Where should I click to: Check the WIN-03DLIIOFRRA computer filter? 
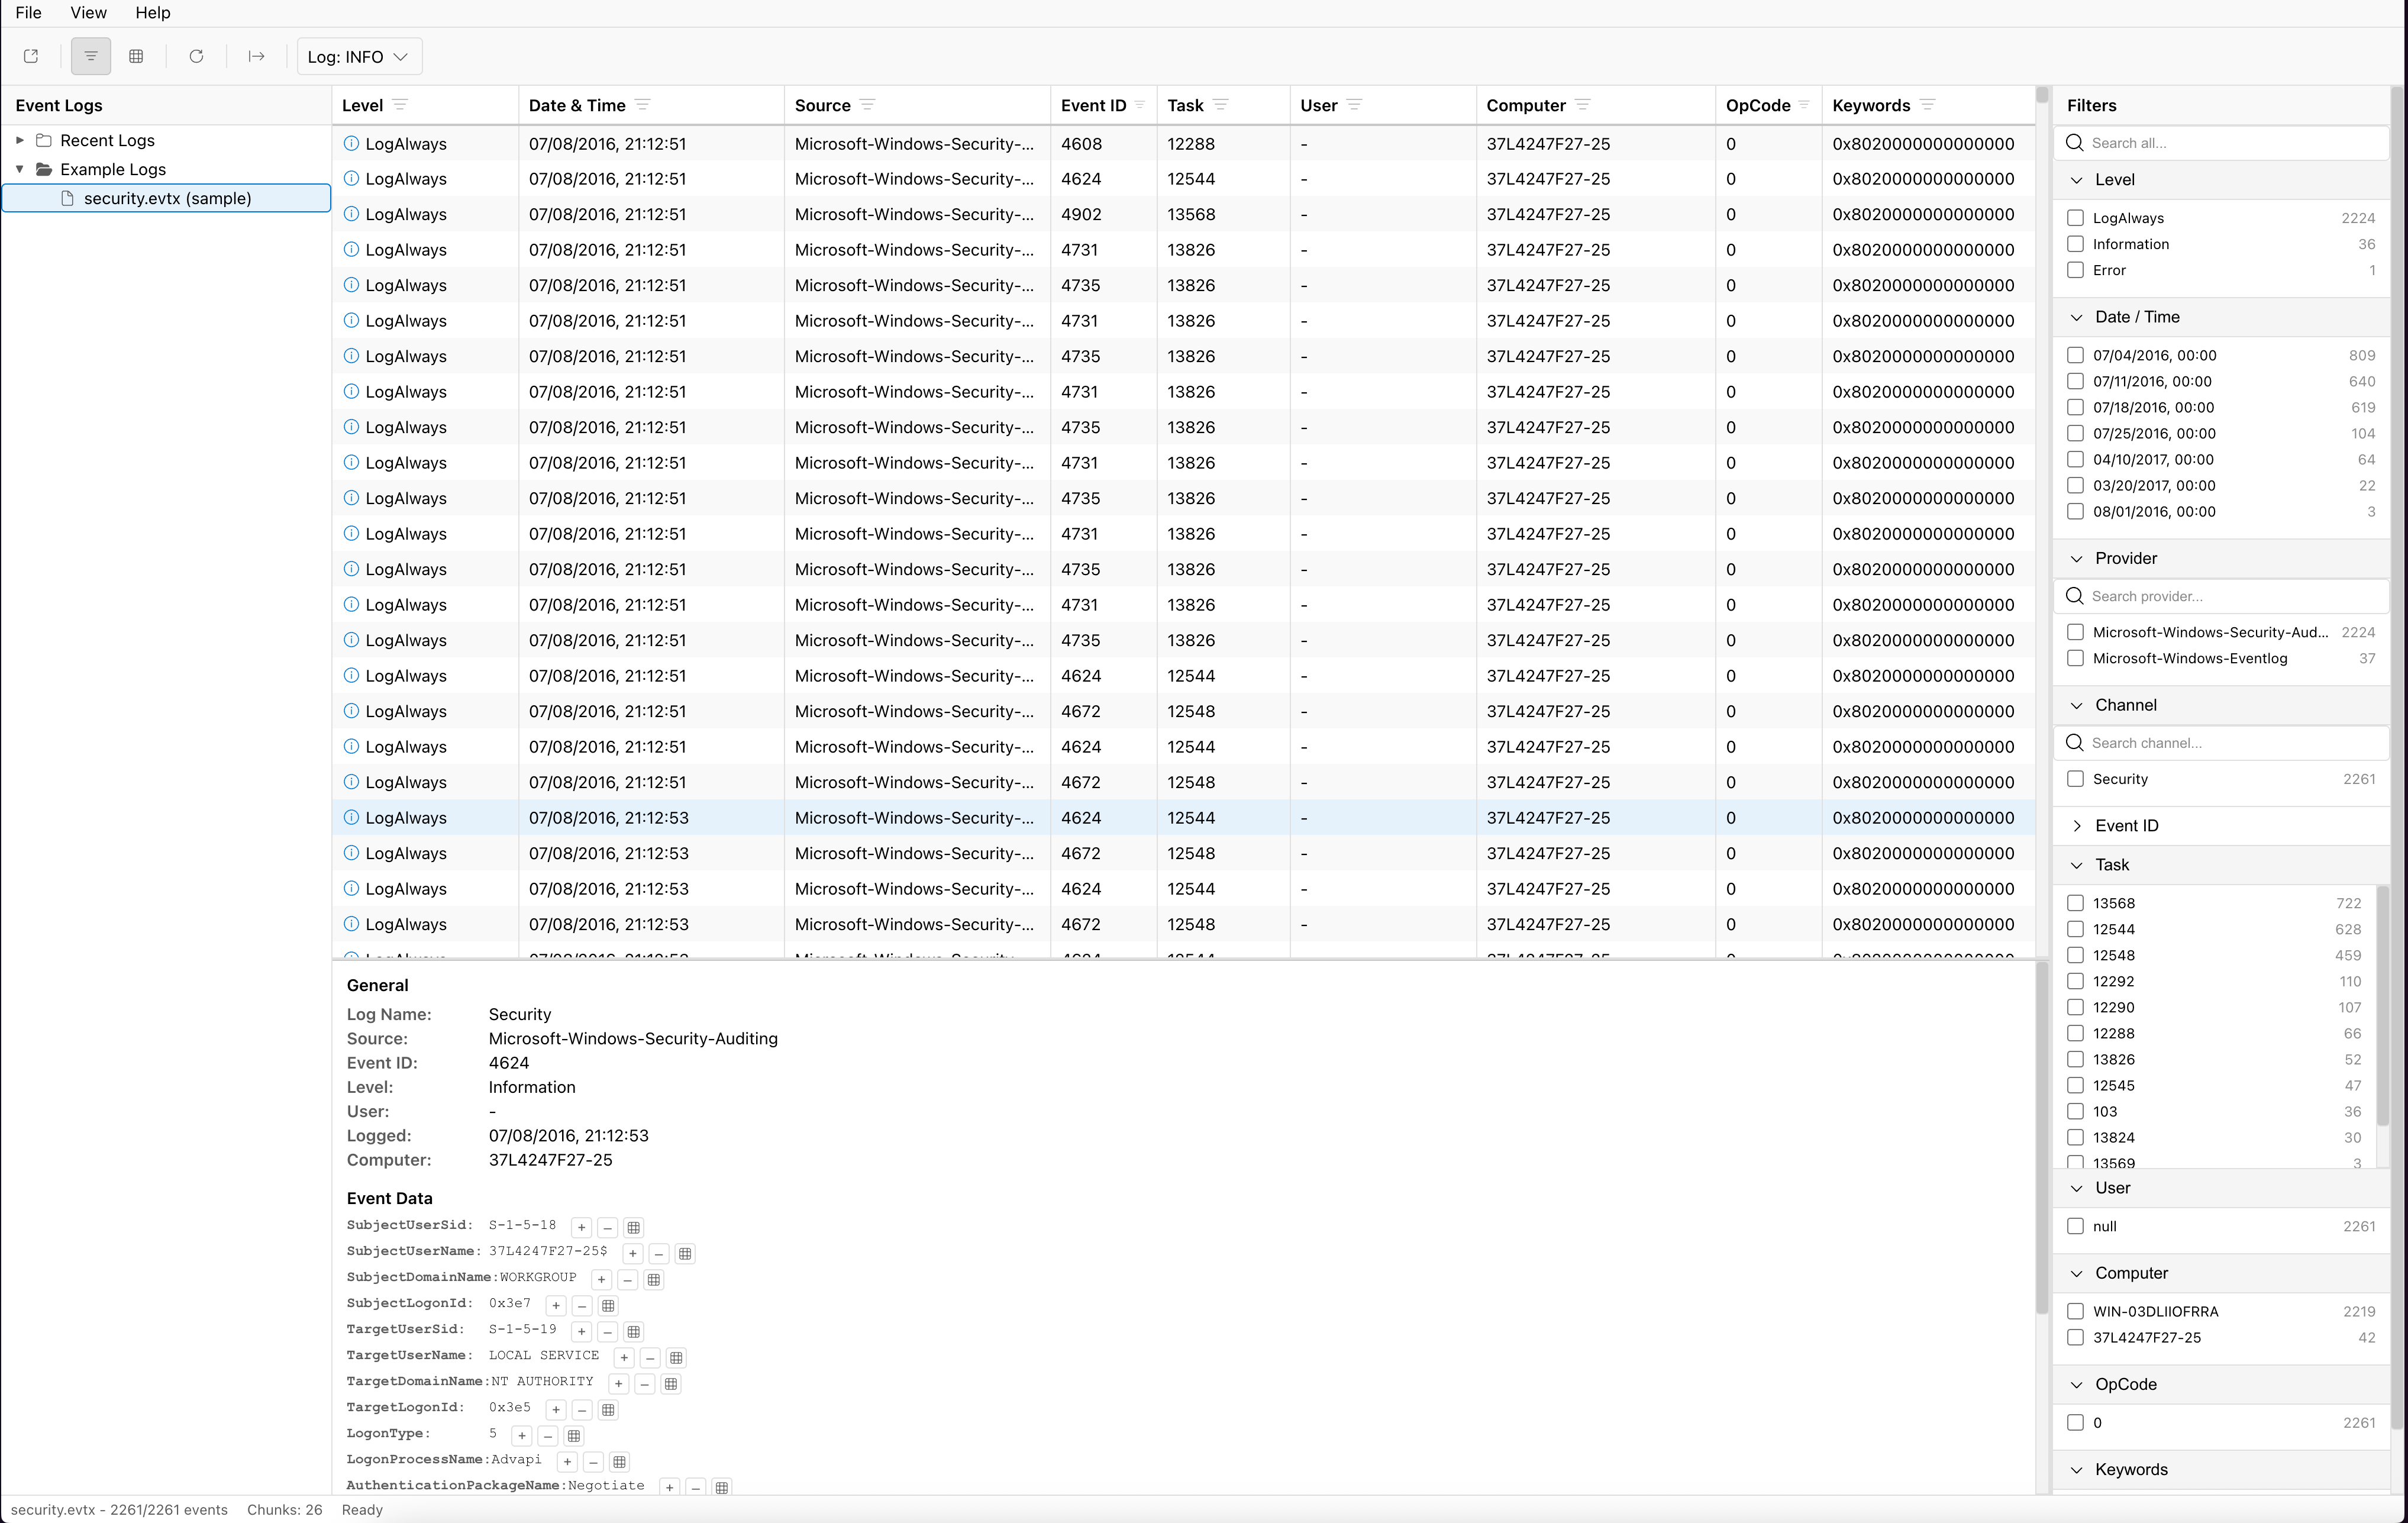(x=2075, y=1311)
